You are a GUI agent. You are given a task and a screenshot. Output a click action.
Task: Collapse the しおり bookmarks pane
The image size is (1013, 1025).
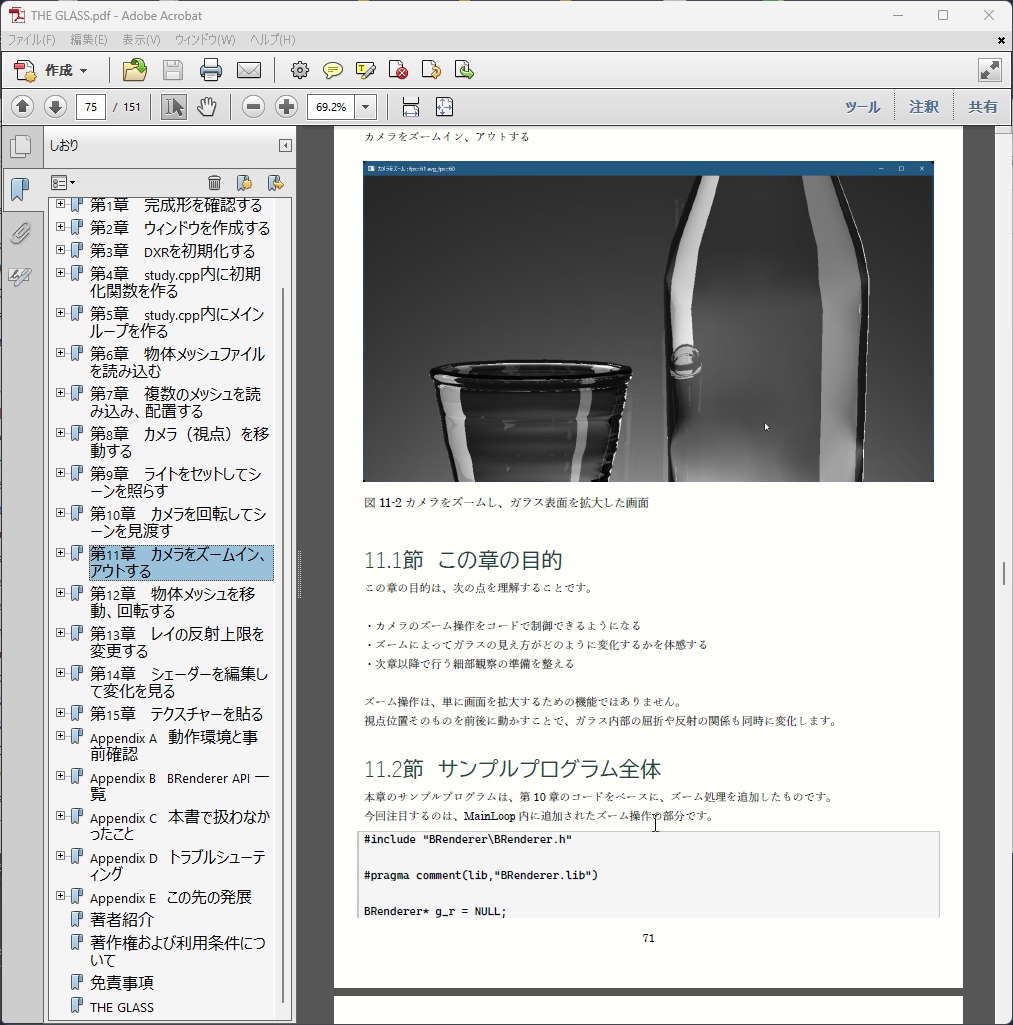(x=285, y=146)
